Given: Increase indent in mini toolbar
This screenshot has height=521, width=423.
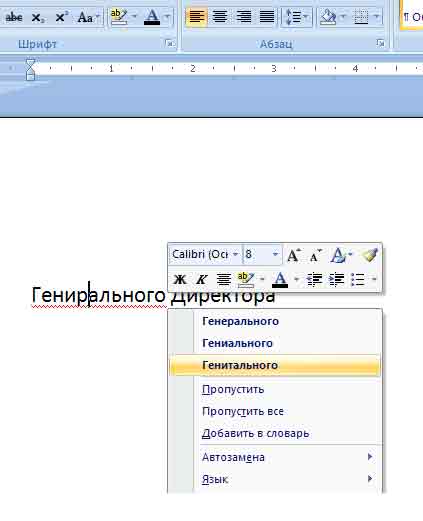Looking at the screenshot, I should [336, 279].
